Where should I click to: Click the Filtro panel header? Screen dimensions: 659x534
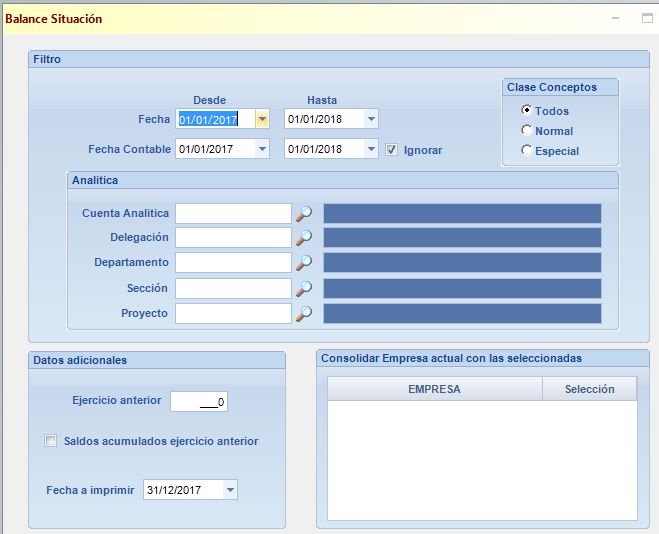point(339,59)
